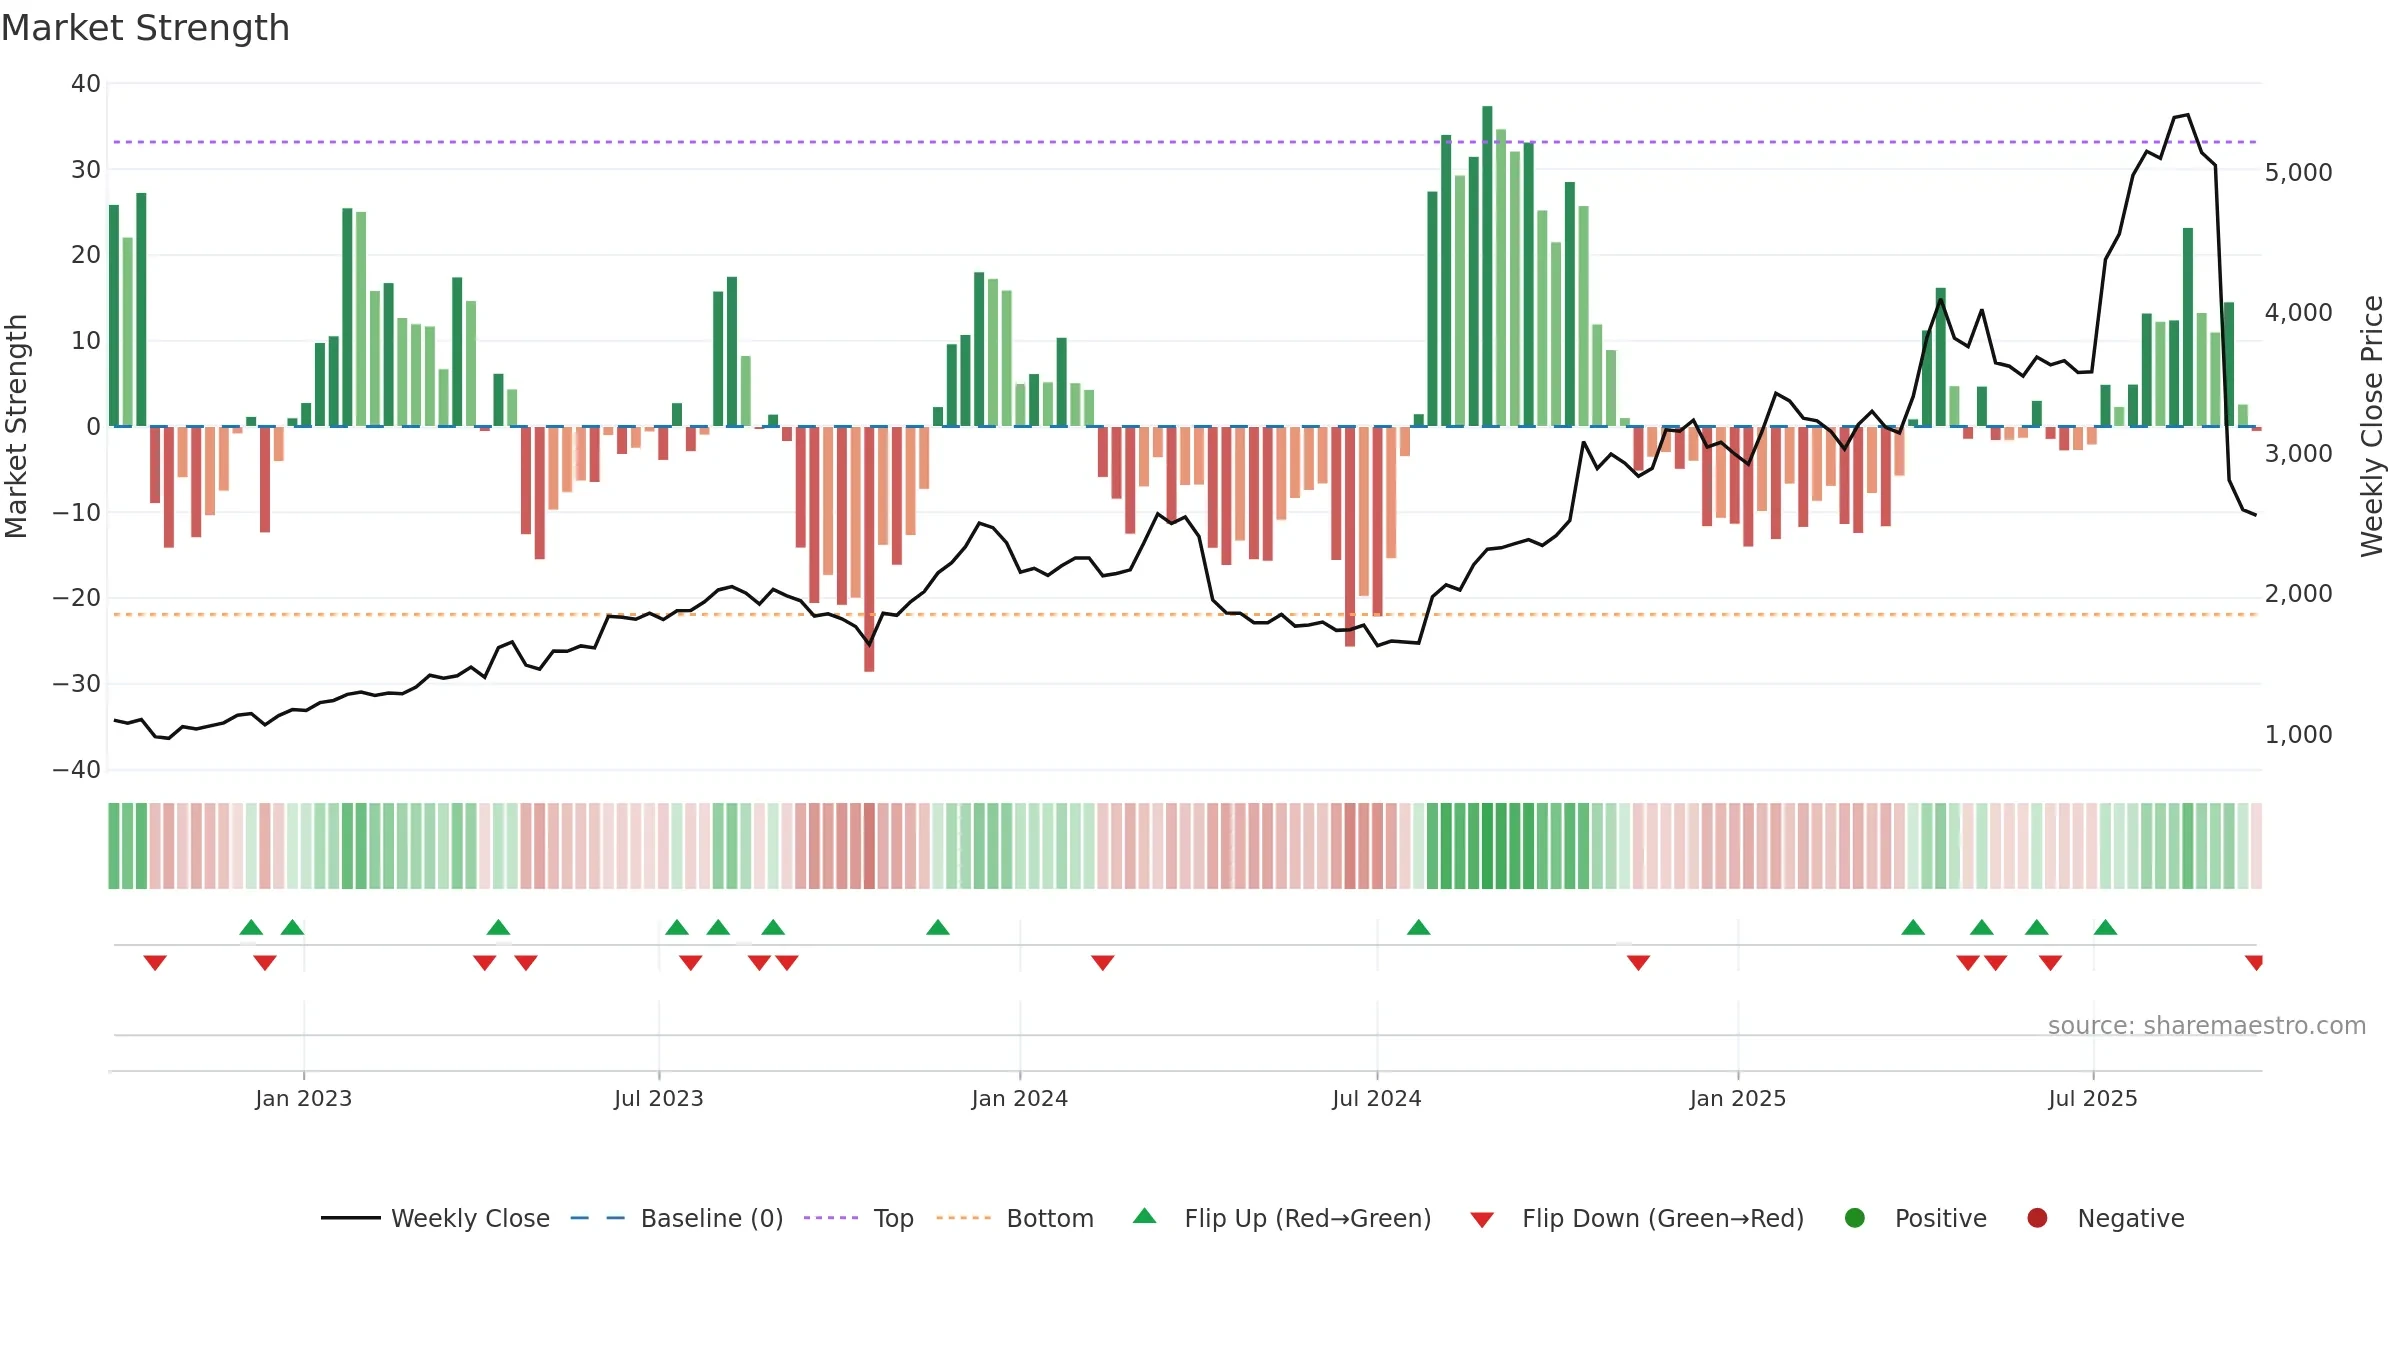Toggle the Positive legend entry

tap(1915, 1218)
